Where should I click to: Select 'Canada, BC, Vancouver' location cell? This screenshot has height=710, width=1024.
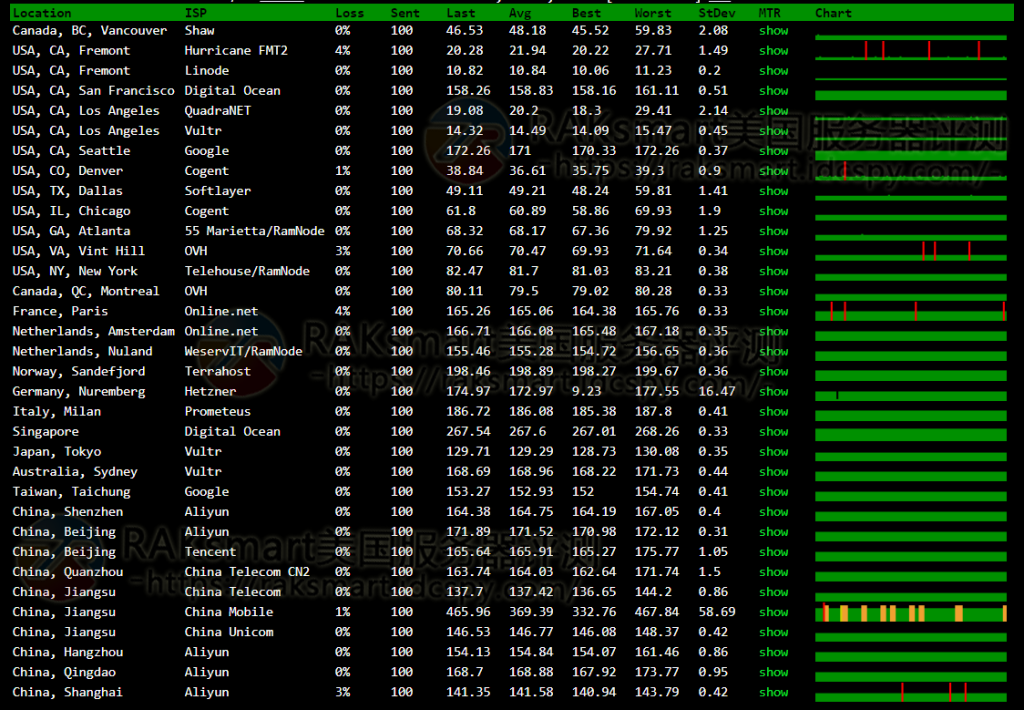[x=89, y=31]
